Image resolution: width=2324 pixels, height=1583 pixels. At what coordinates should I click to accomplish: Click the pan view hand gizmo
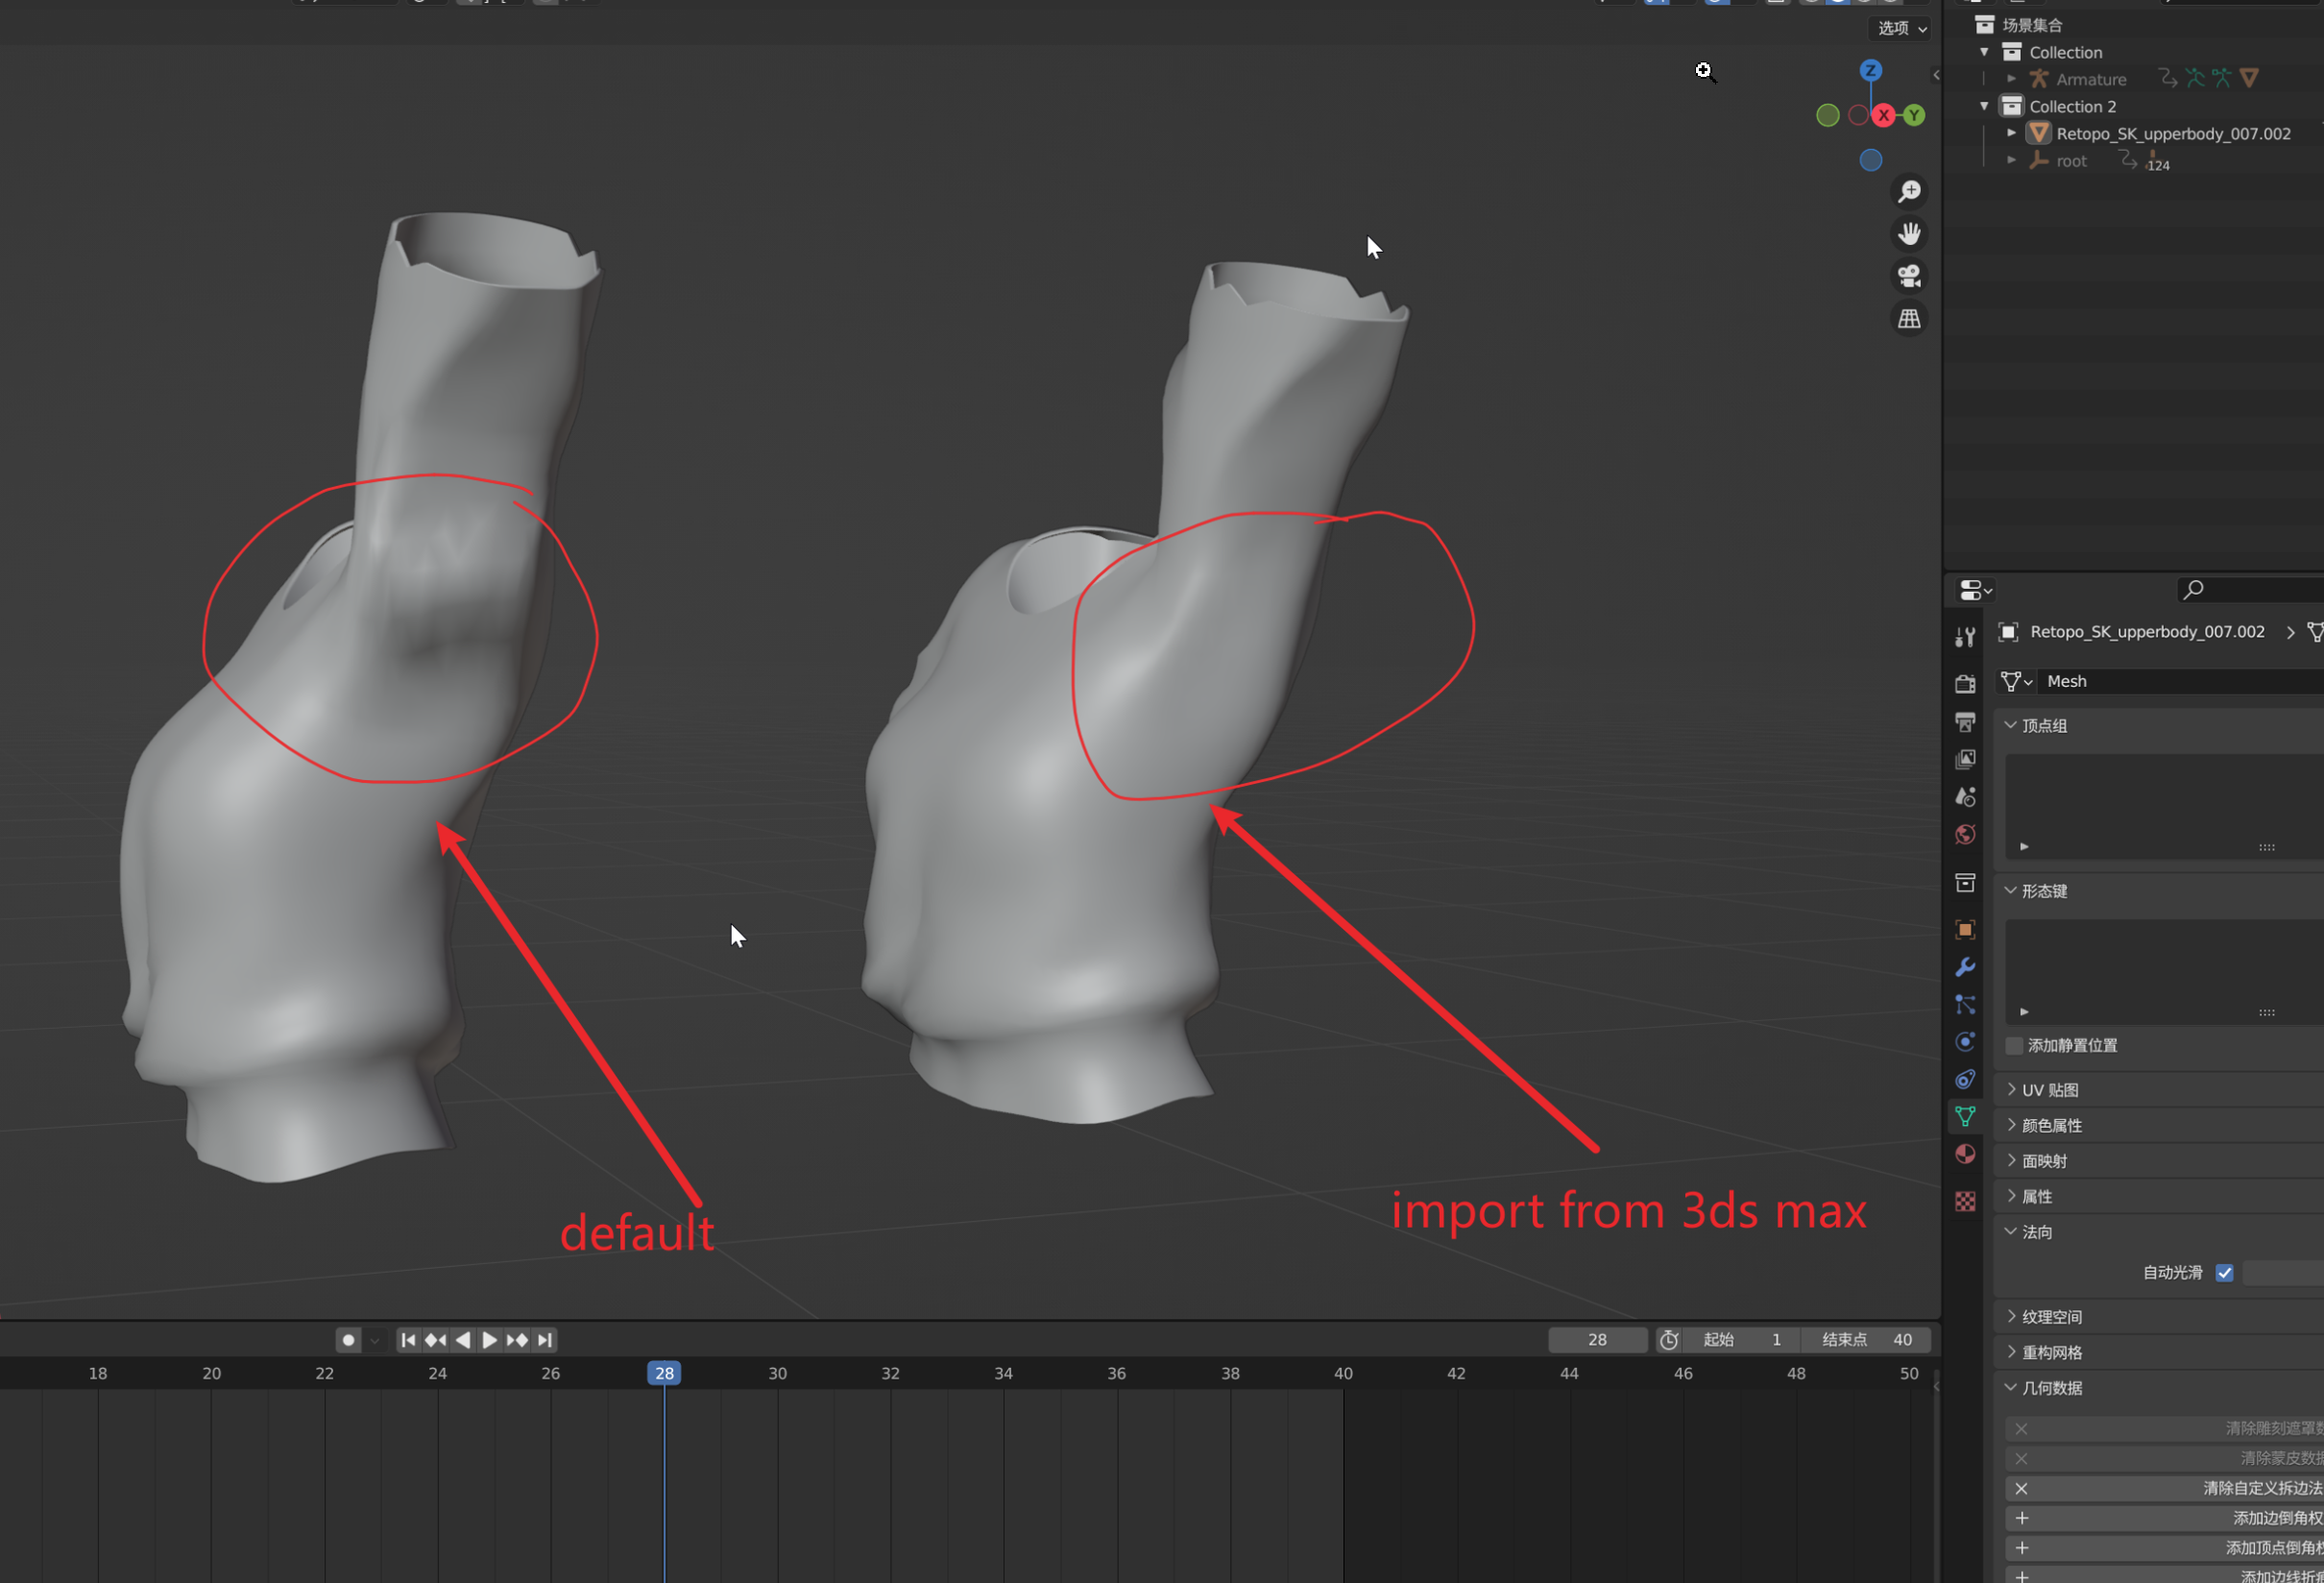click(1909, 234)
